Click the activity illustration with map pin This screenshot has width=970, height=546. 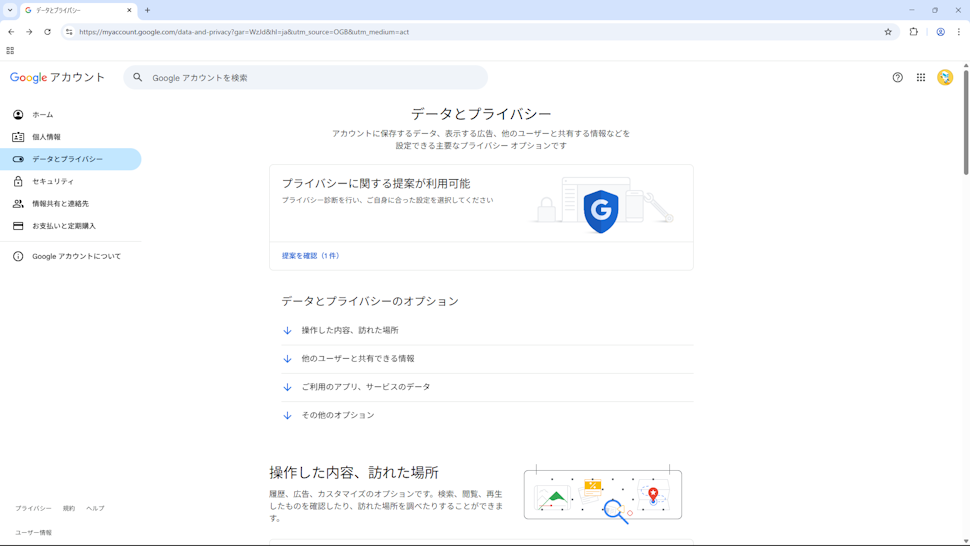pos(603,494)
